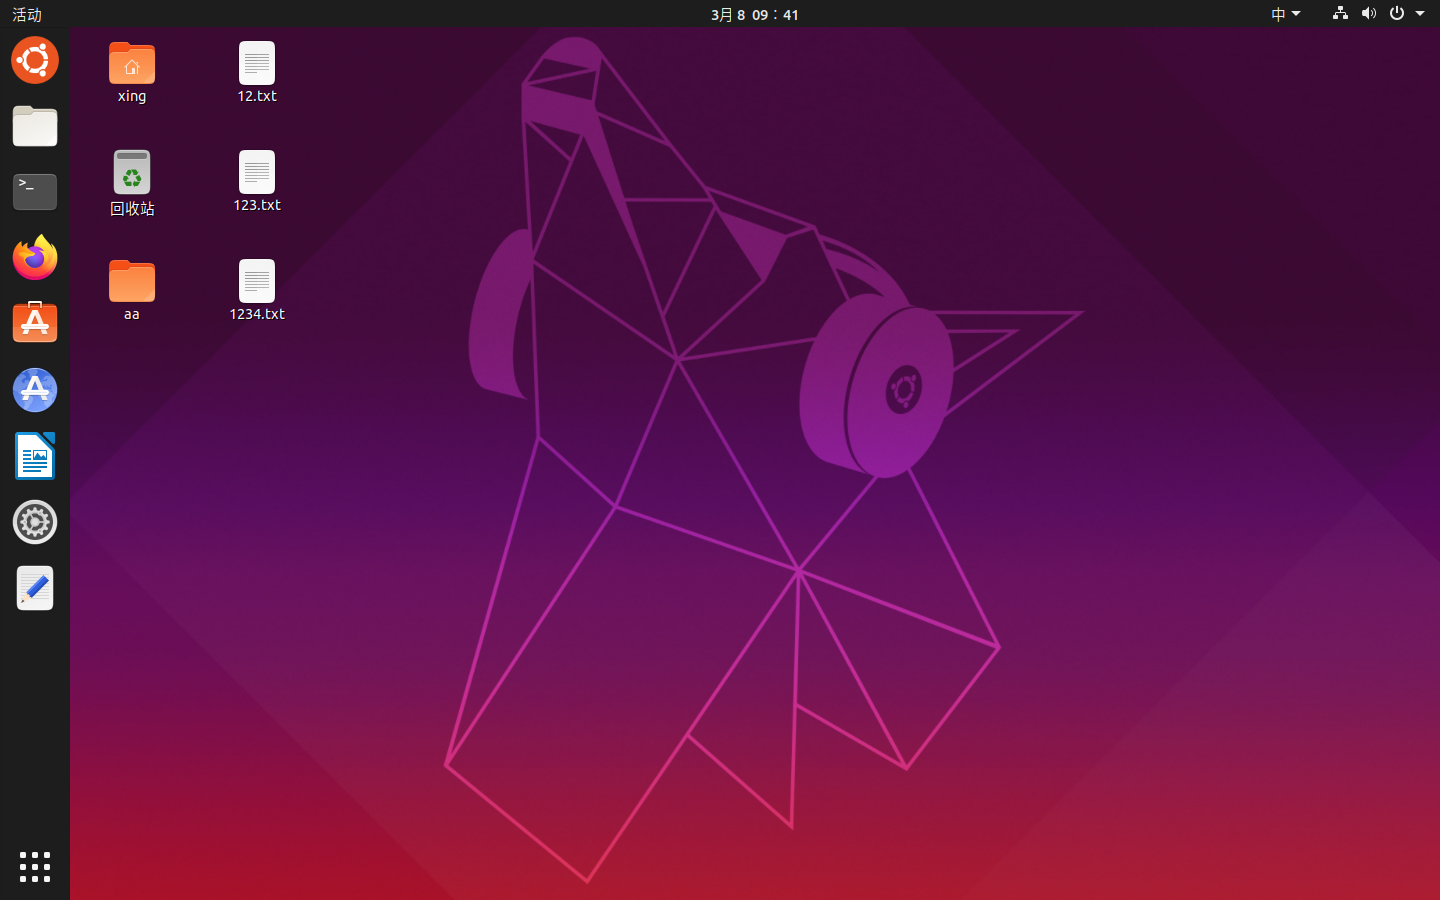Open the application updater icon in the dock
Screen dimensions: 1440x900
[35, 390]
